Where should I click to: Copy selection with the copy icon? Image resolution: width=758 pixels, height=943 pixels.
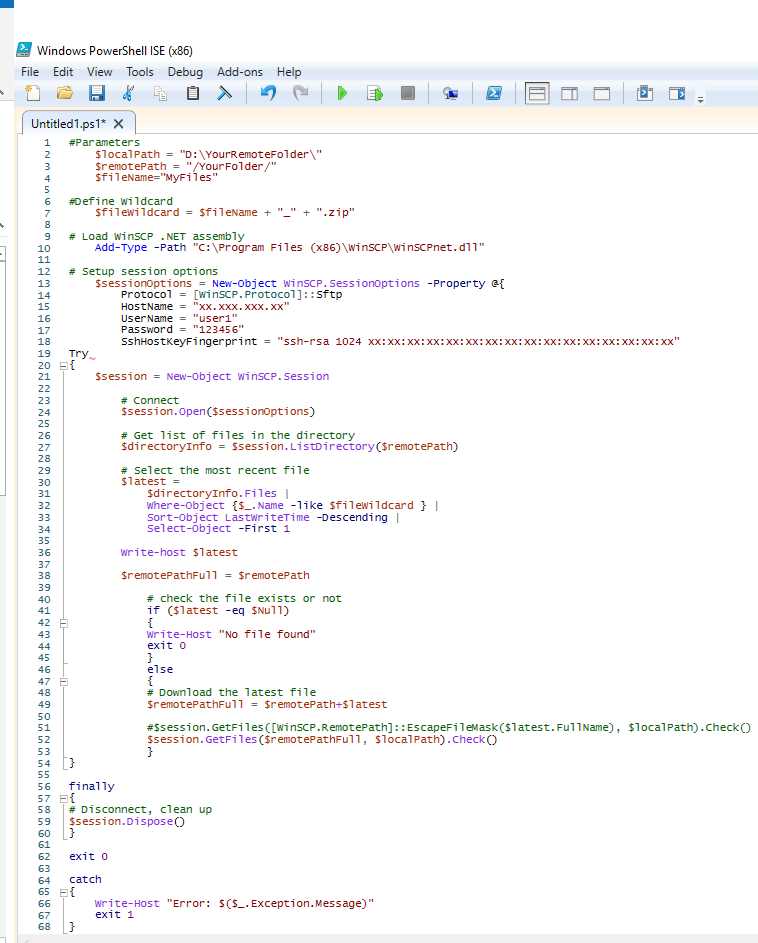point(160,93)
